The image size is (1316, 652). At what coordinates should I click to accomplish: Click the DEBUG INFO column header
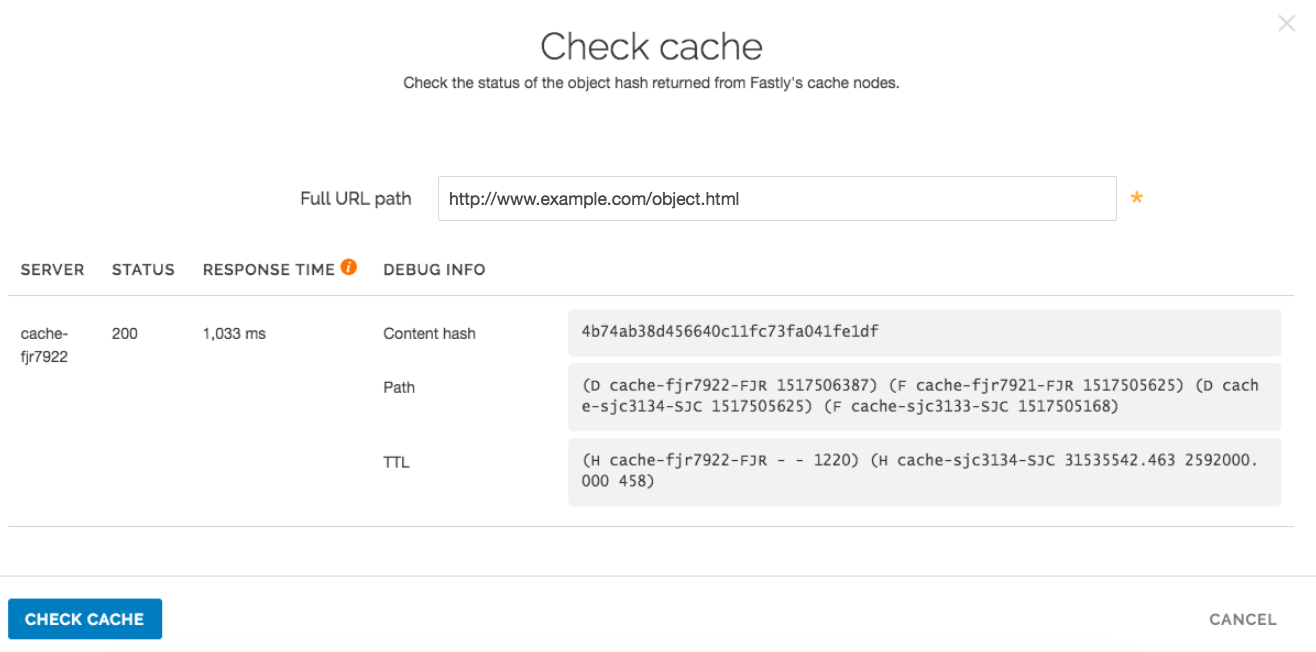click(434, 269)
